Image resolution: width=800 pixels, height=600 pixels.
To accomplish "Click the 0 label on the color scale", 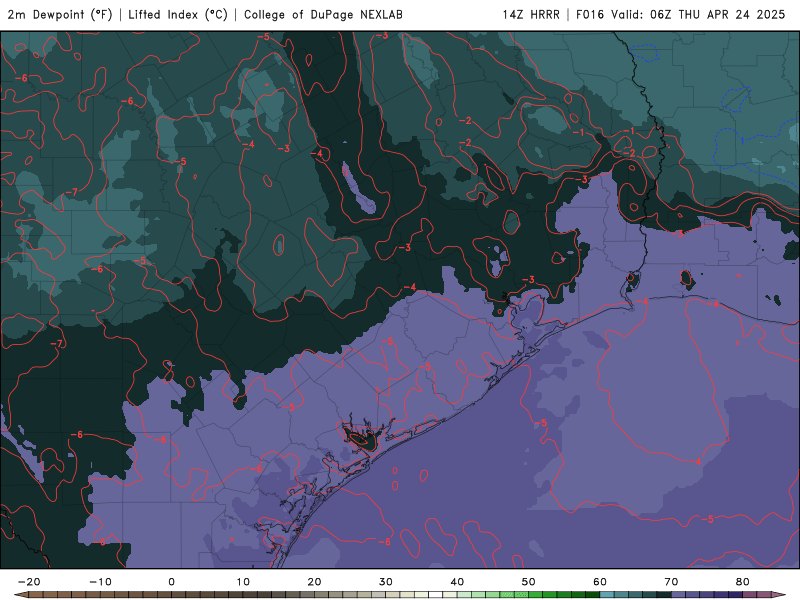I will pos(171,582).
